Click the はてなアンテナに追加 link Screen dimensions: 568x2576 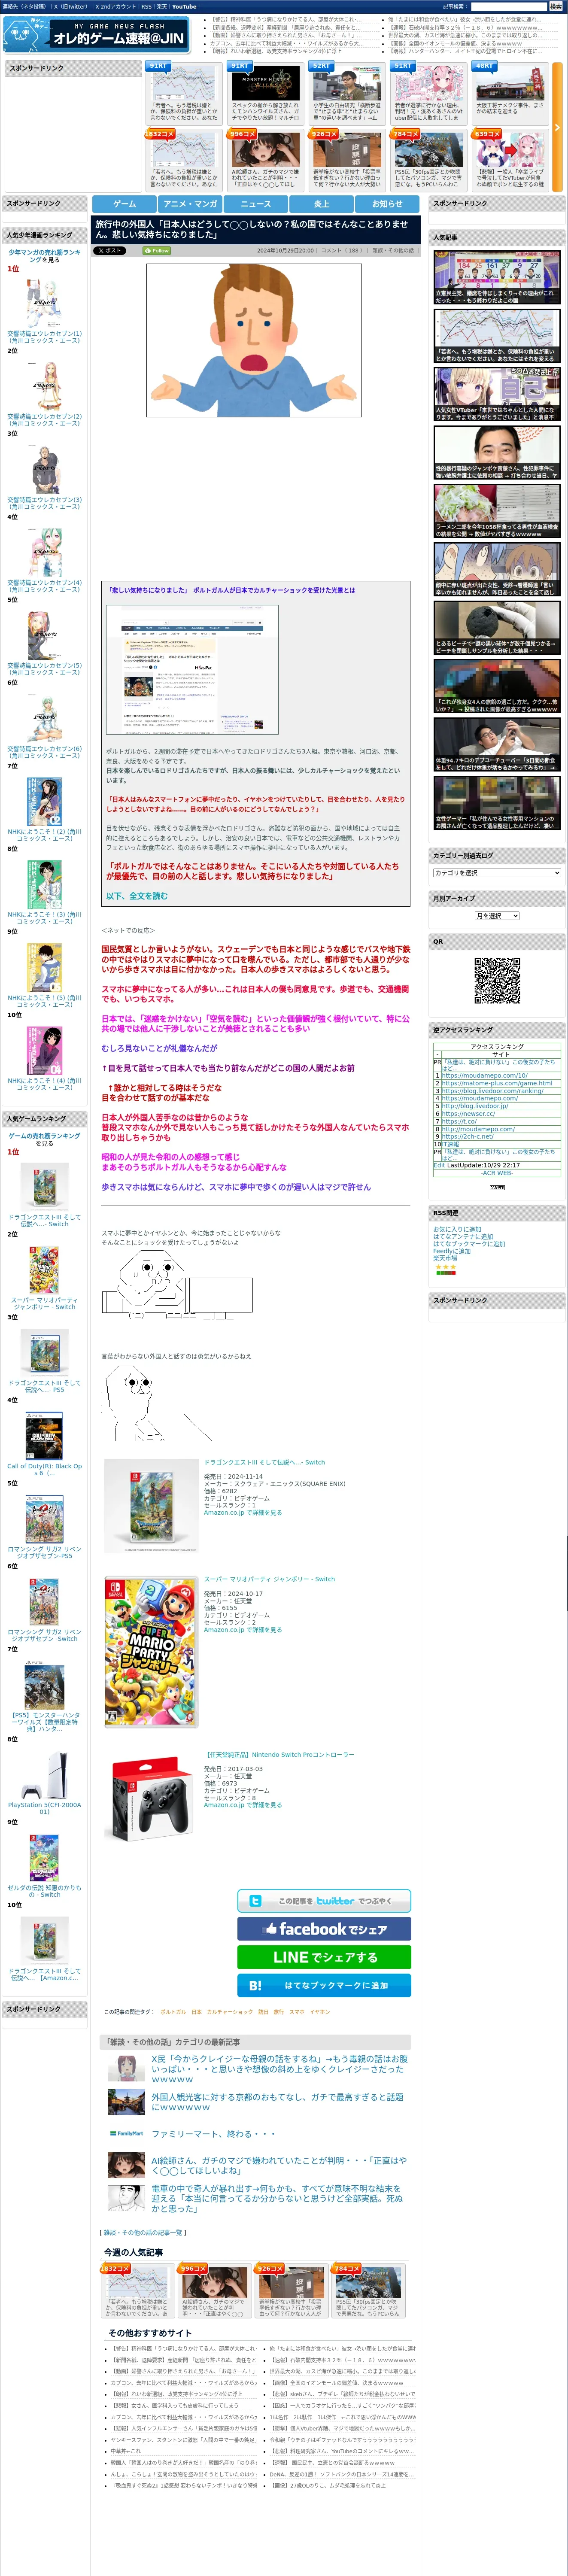(463, 1237)
